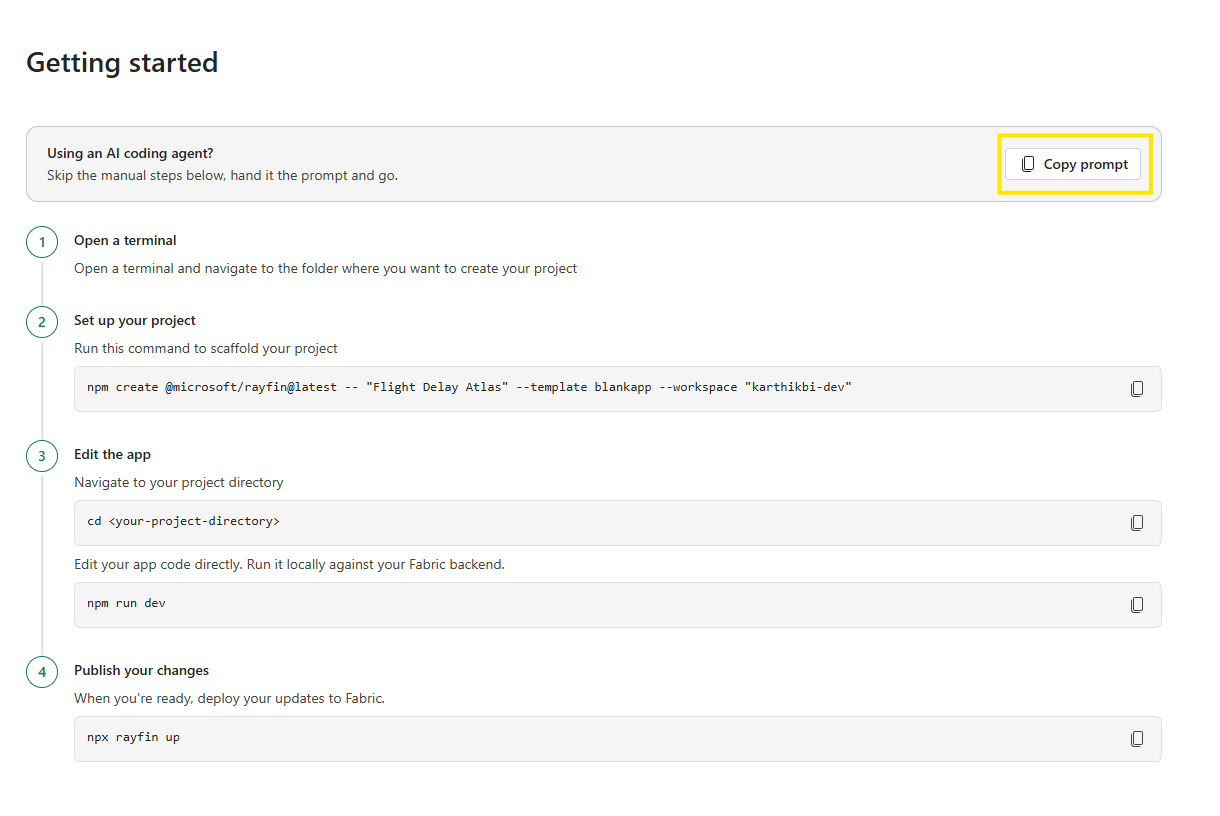Click the Edit your app code directly sentence
The image size is (1220, 816).
[x=289, y=564]
